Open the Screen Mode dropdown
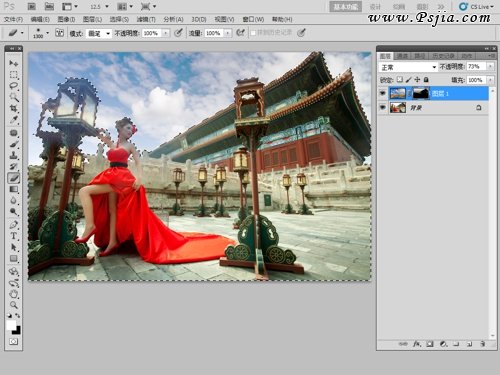Screen dimensions: 500x375 pyautogui.click(x=148, y=6)
